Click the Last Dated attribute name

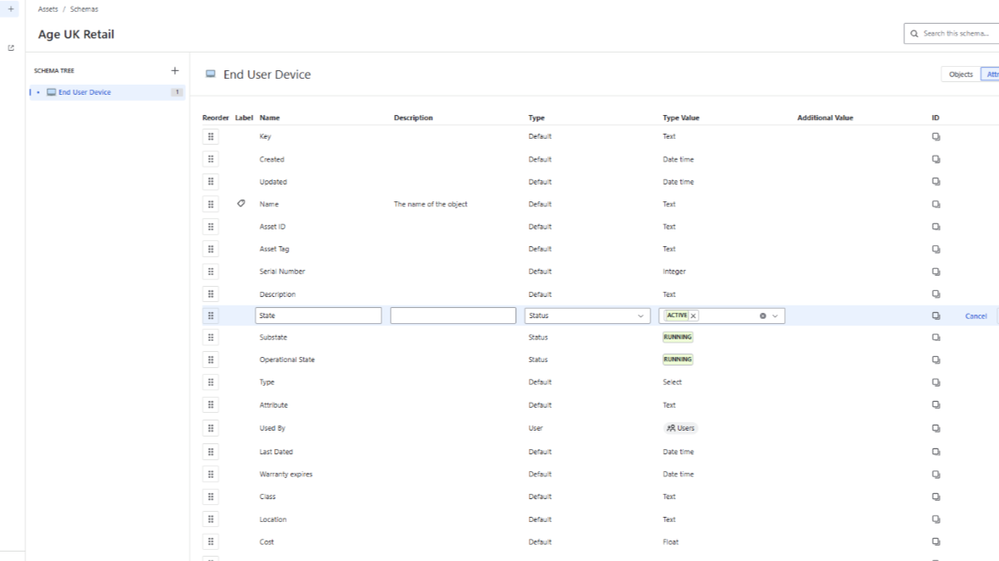point(276,451)
